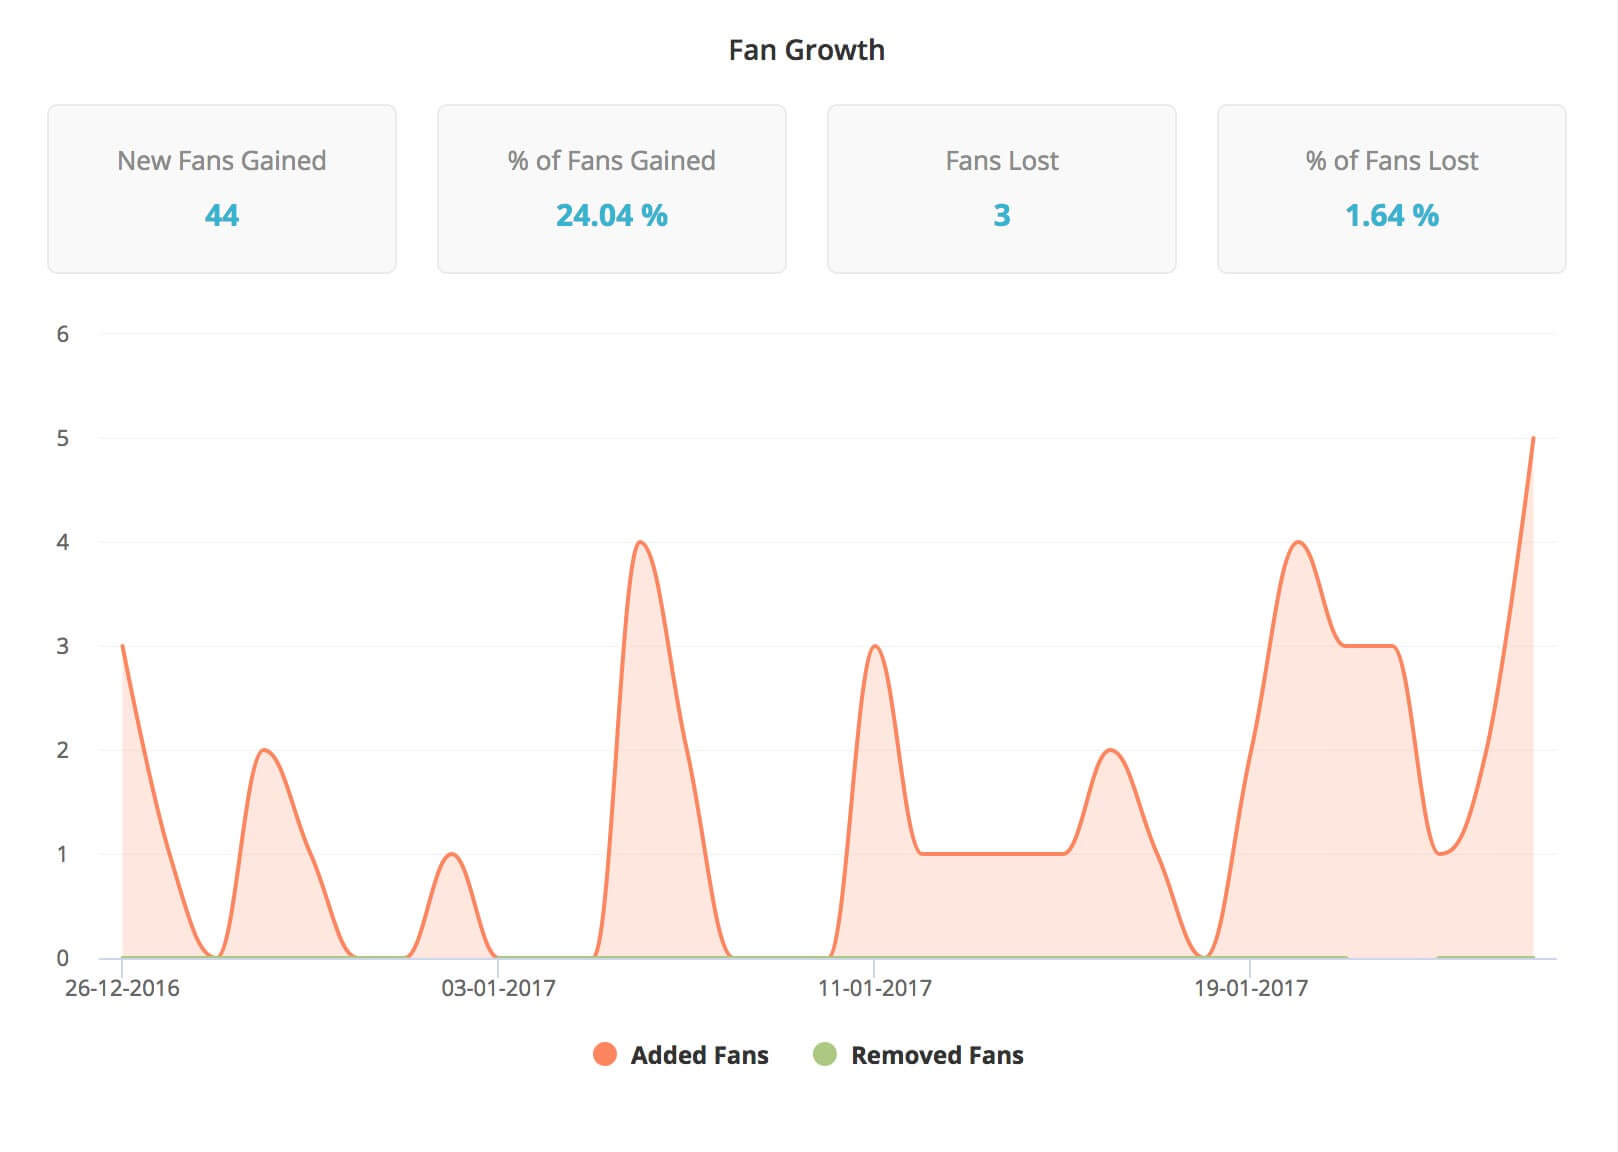The width and height of the screenshot is (1618, 1152).
Task: Click the y-axis label 6
Action: (x=63, y=334)
